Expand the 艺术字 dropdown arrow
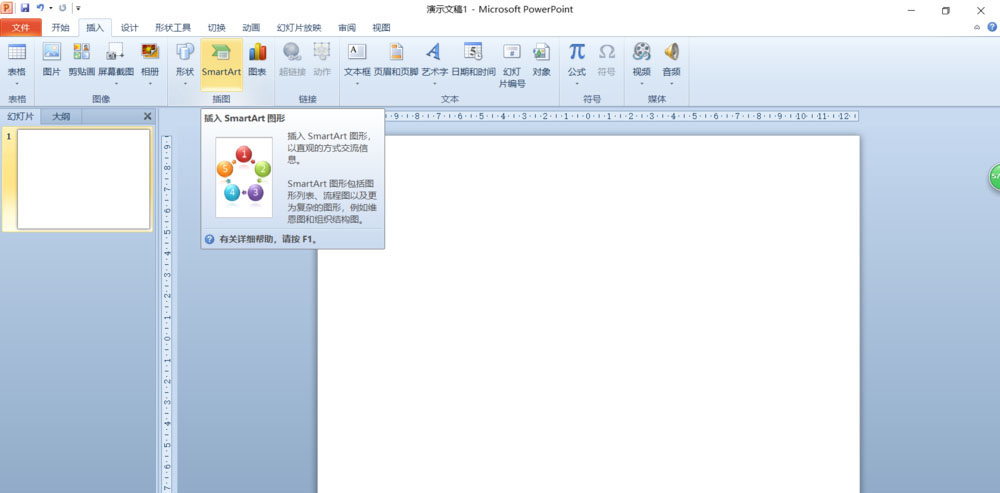 (434, 84)
